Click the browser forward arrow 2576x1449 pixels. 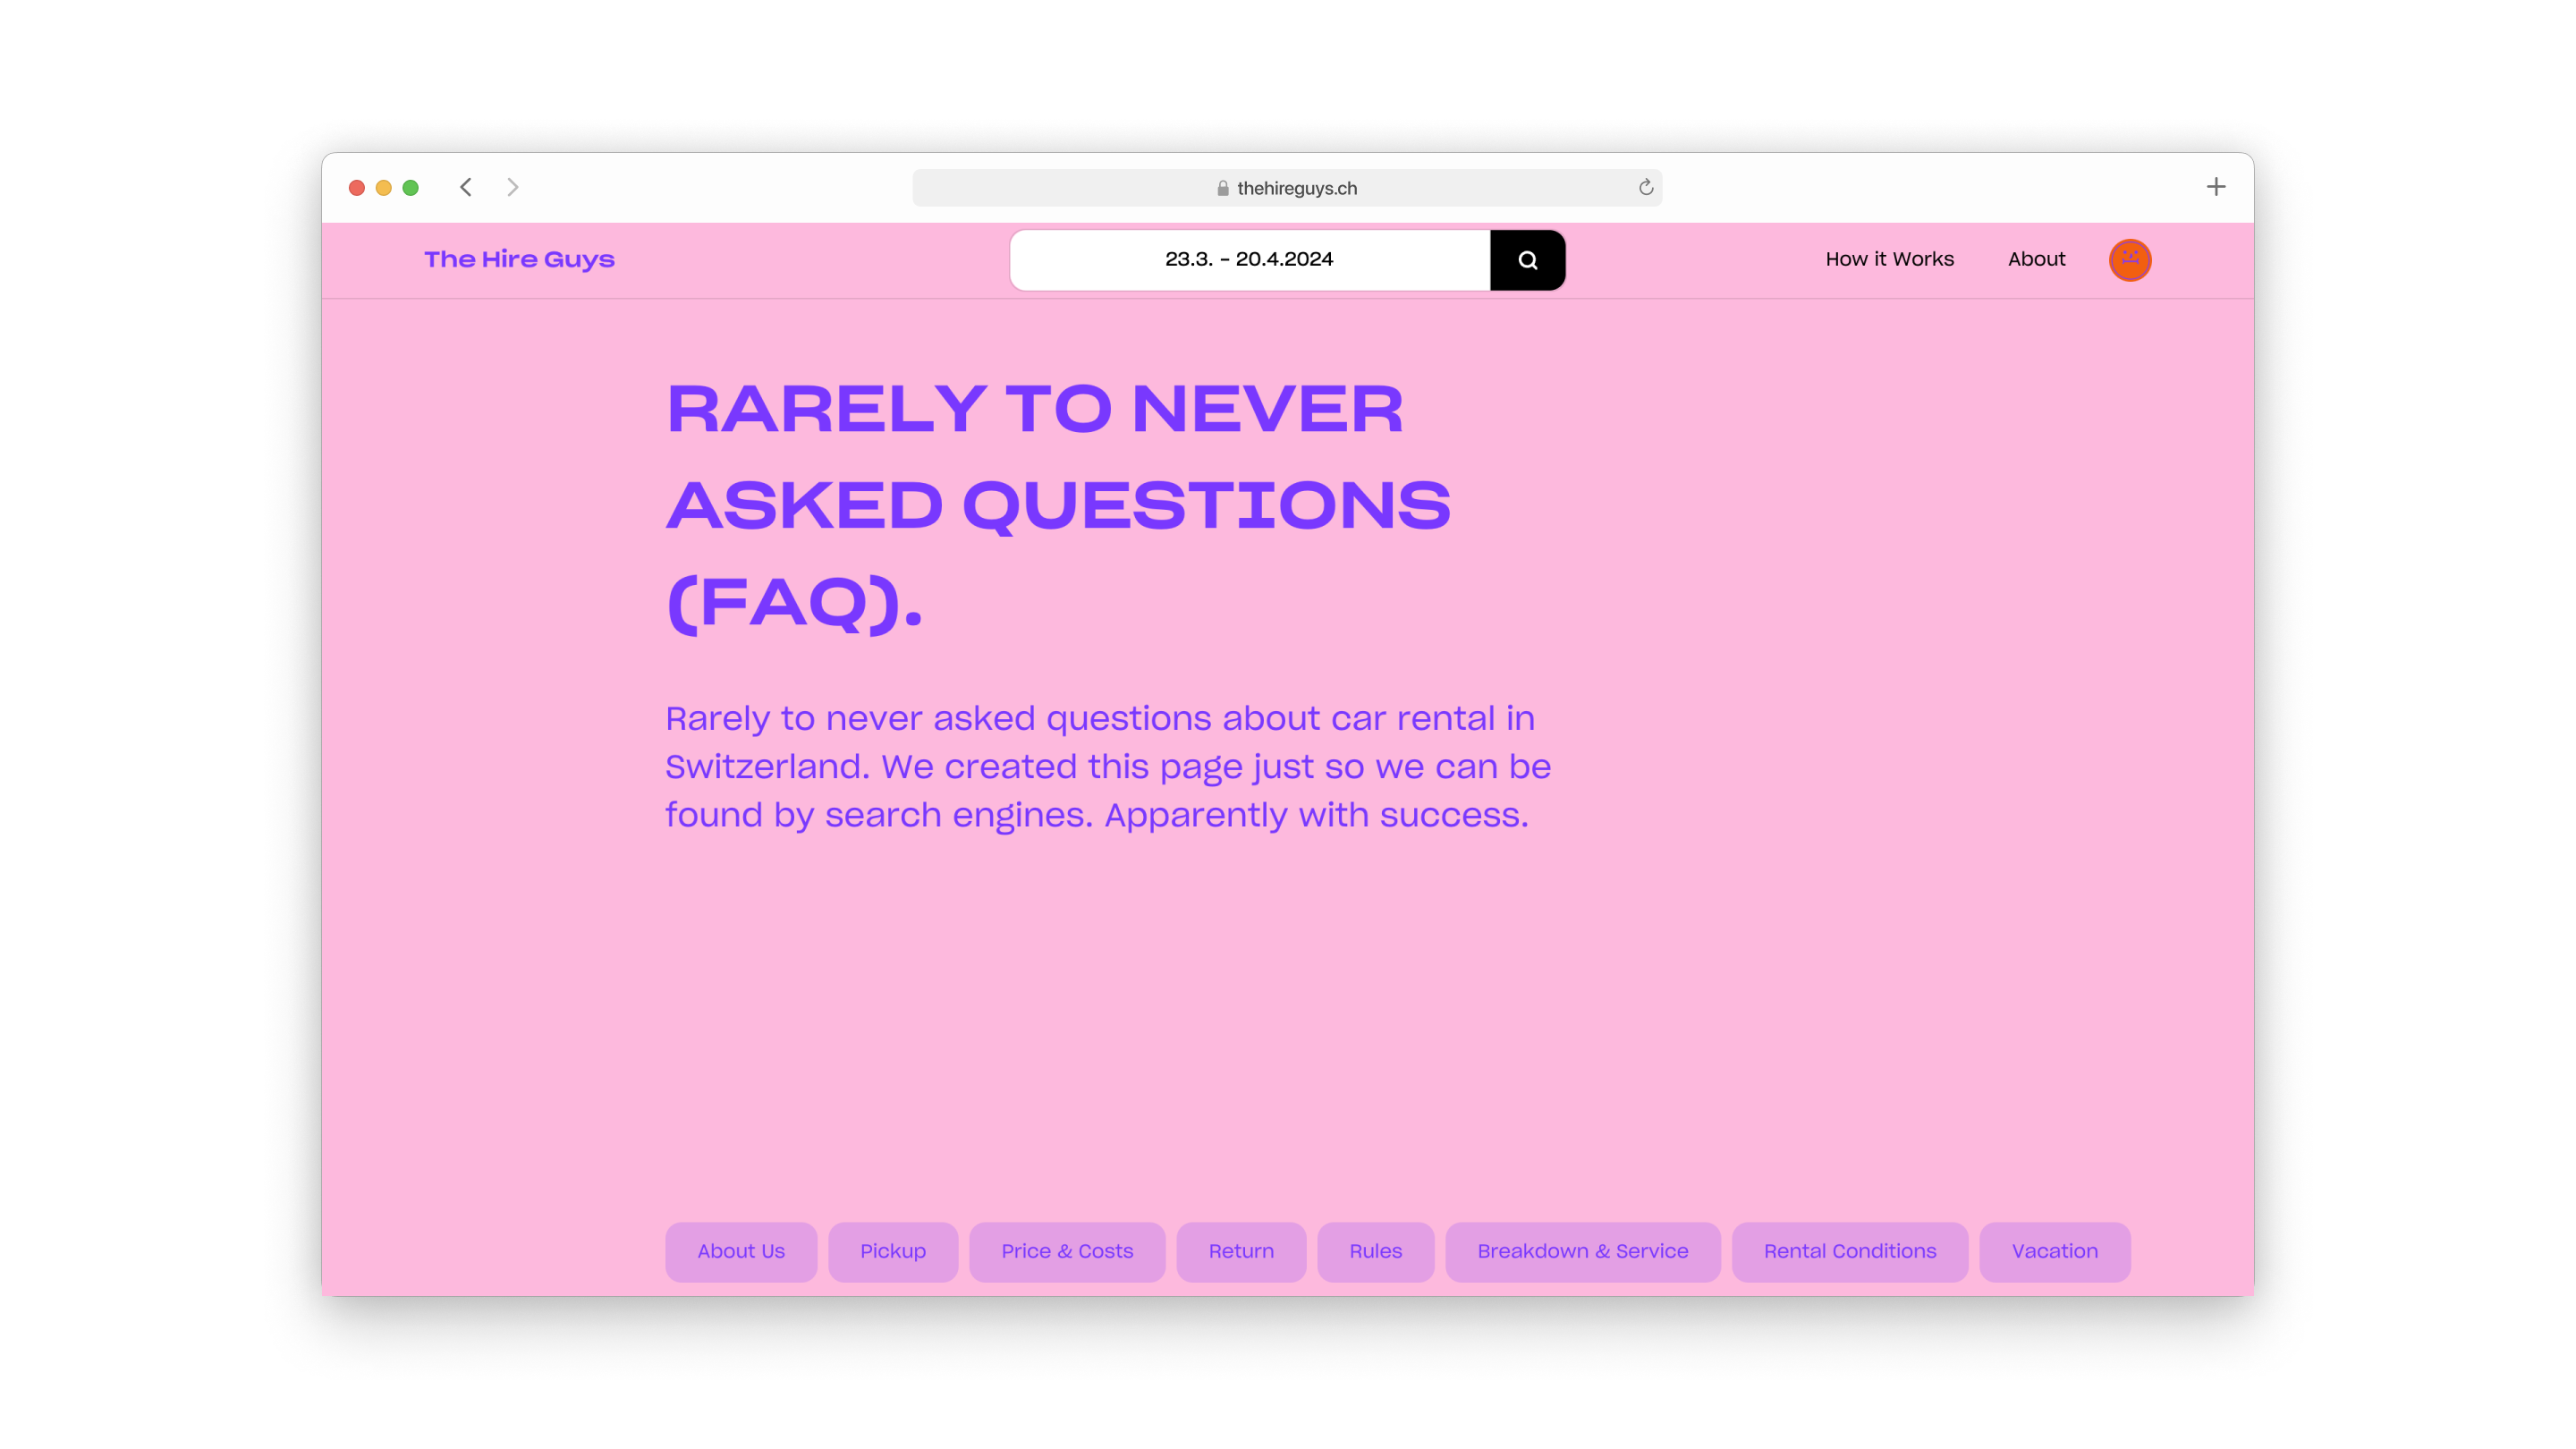513,187
